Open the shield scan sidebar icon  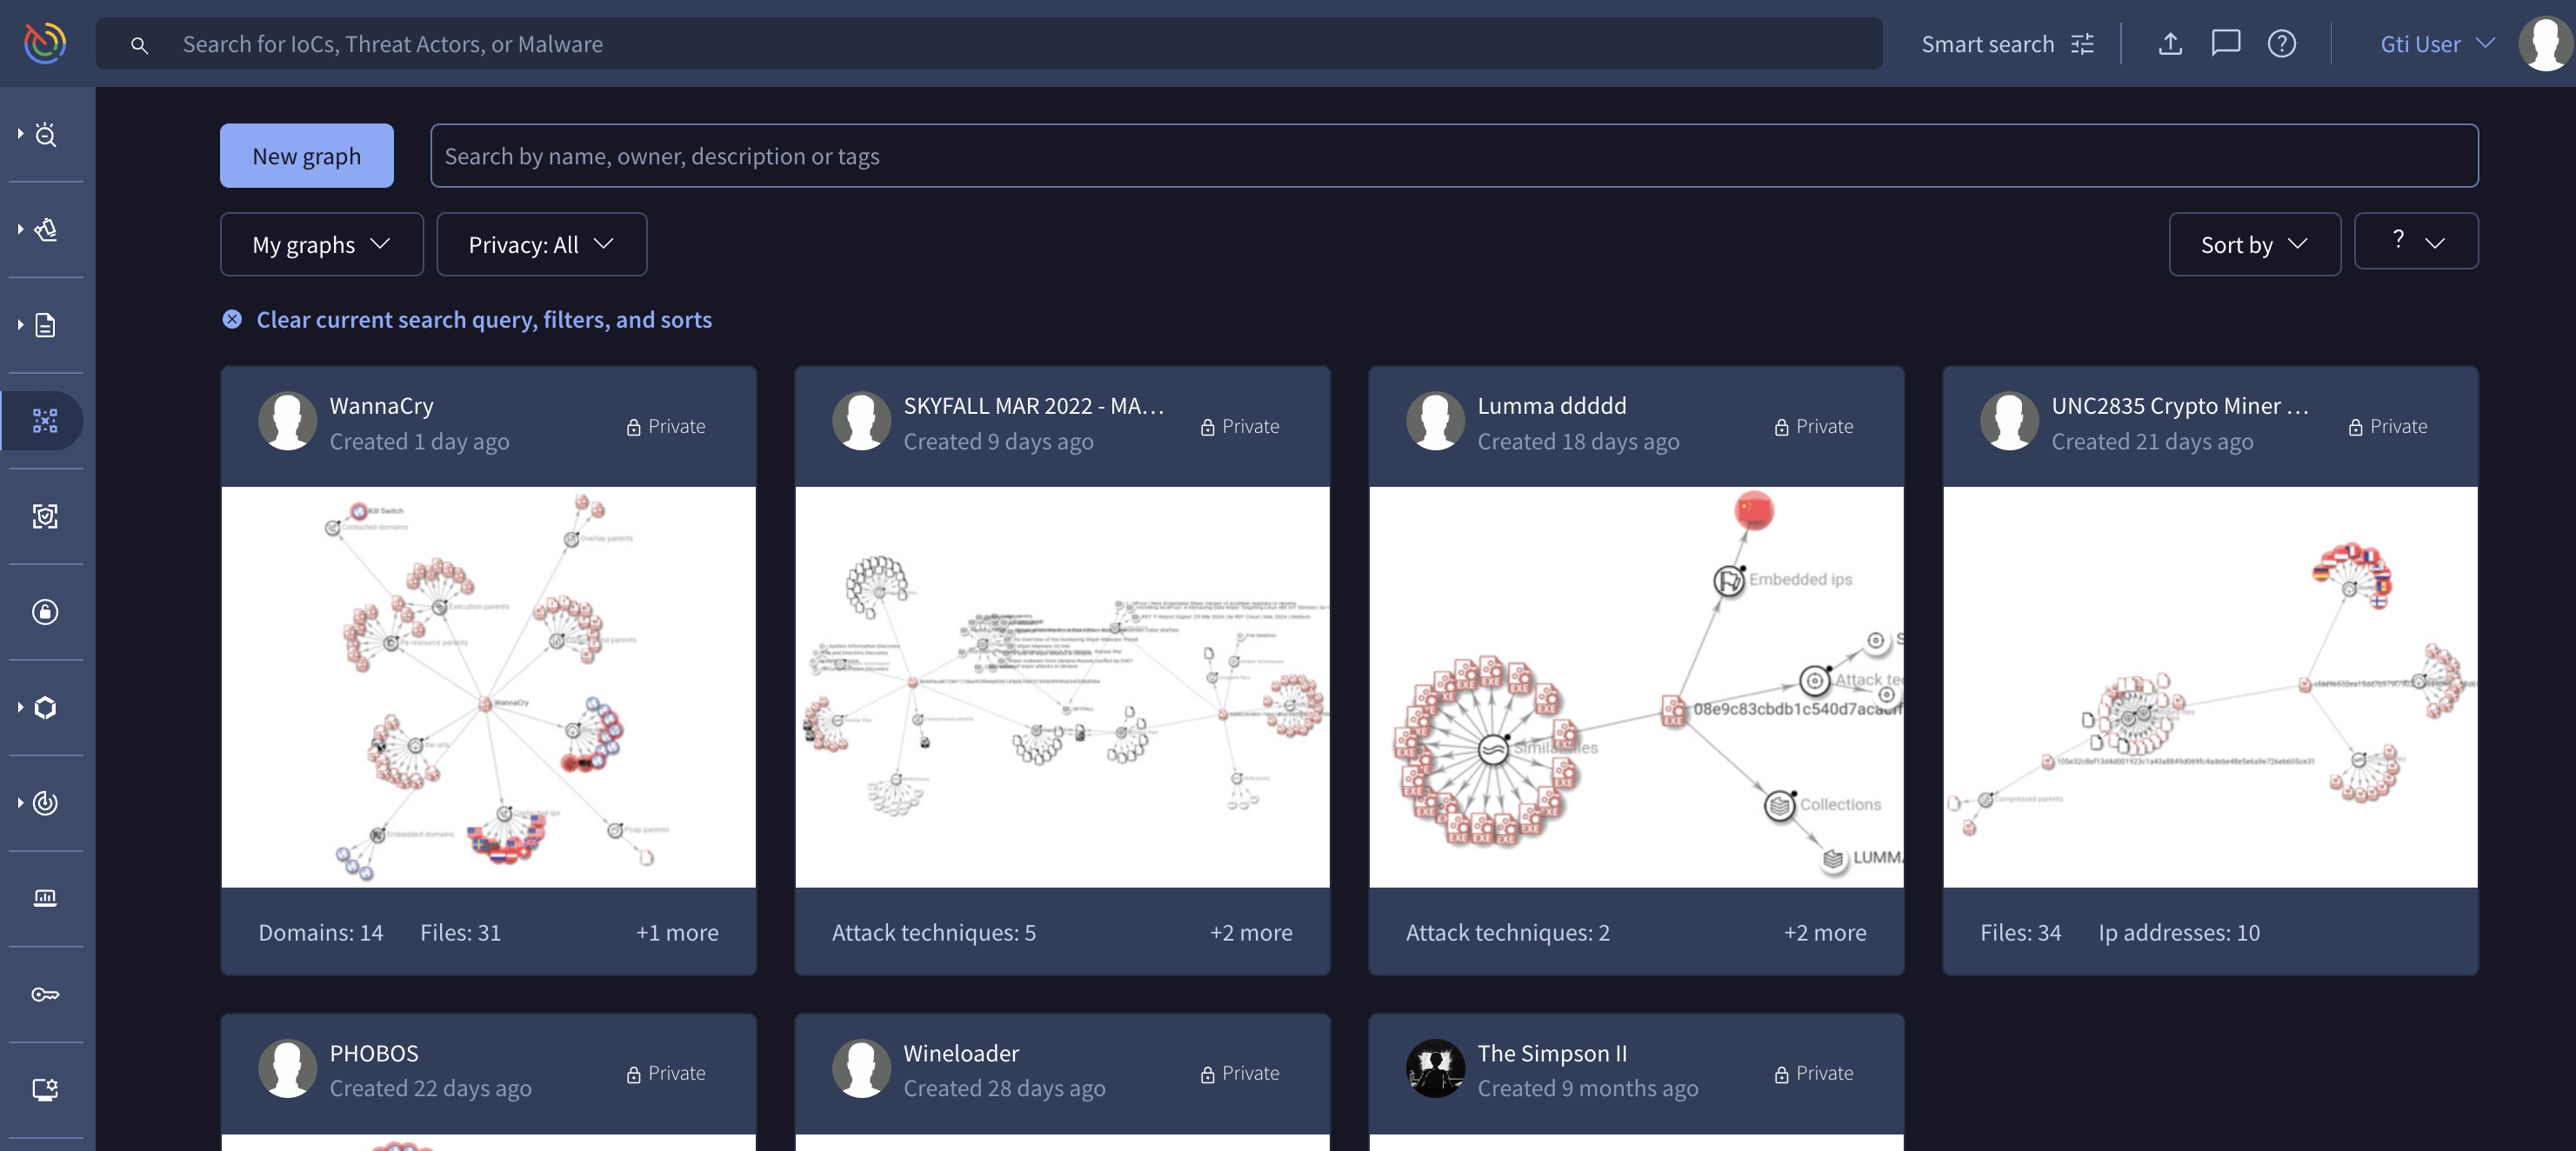45,516
